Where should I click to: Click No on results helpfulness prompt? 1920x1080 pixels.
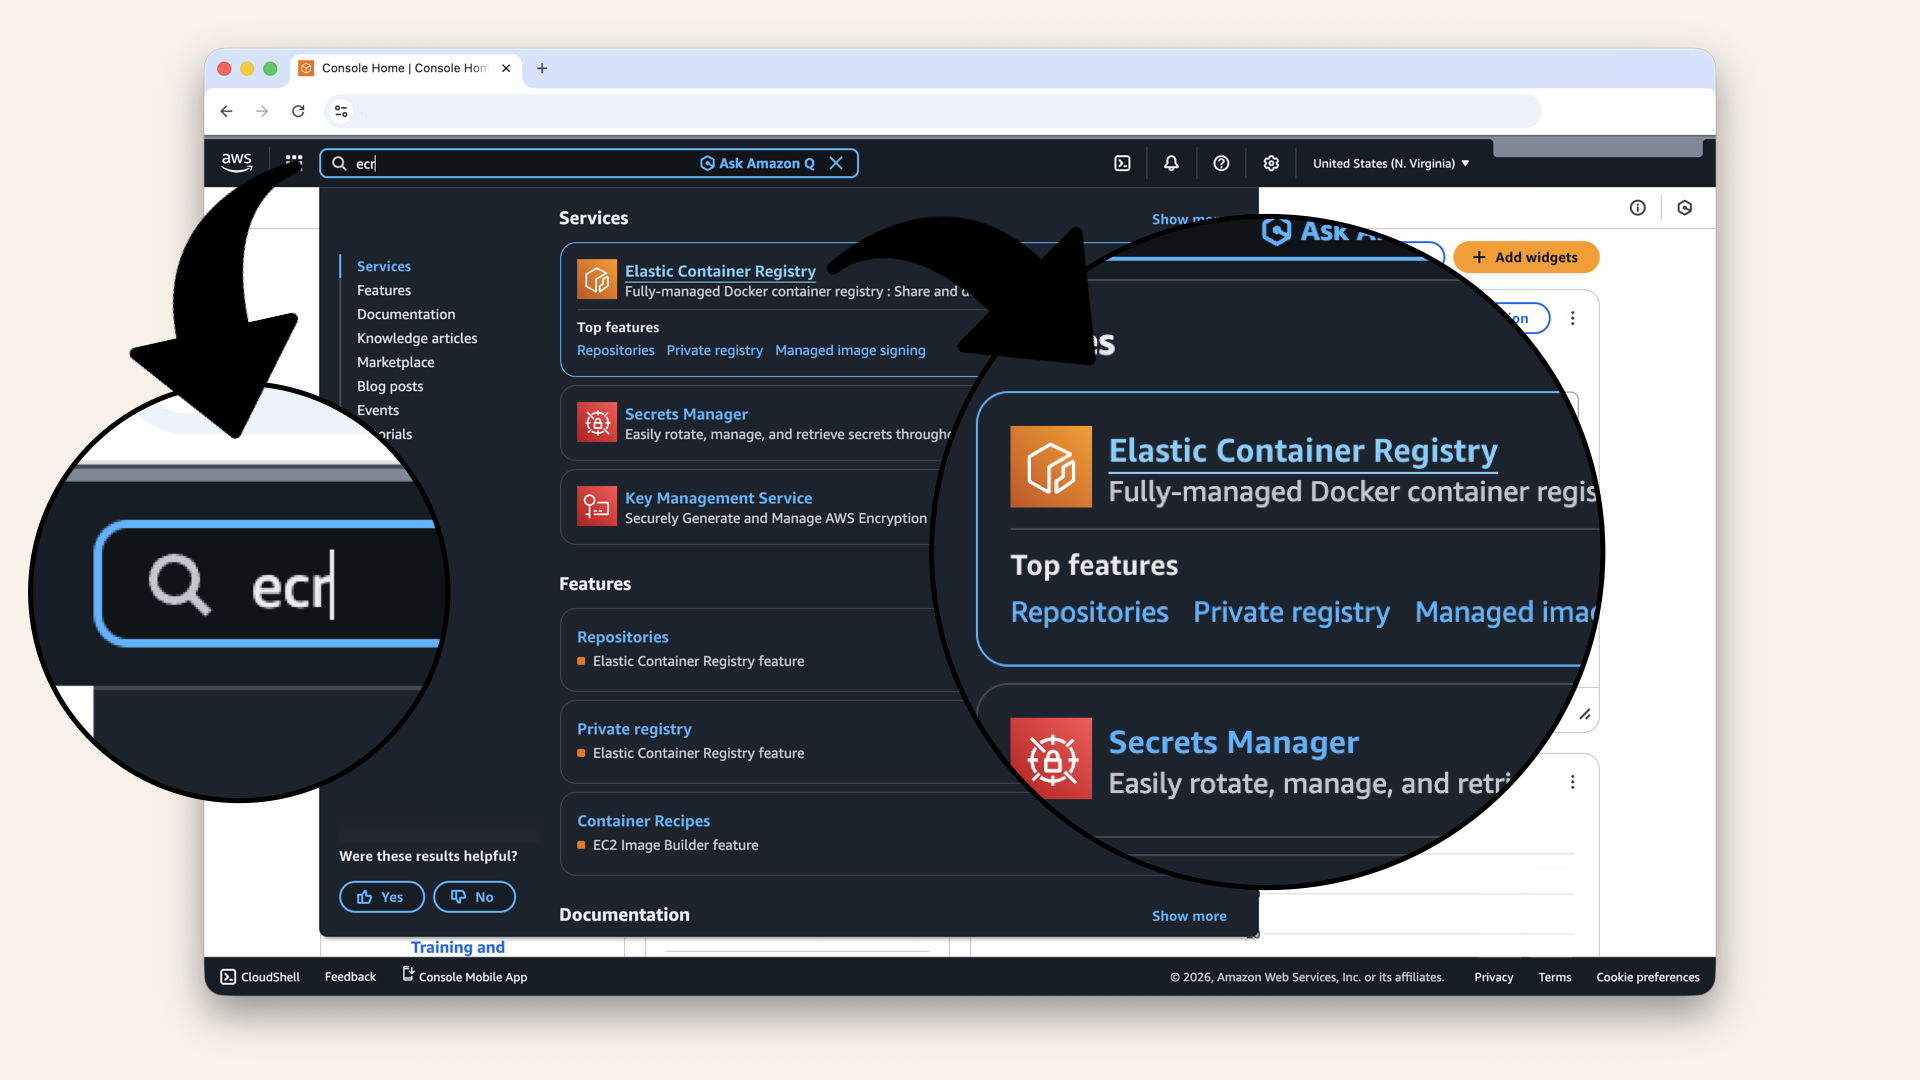click(474, 896)
